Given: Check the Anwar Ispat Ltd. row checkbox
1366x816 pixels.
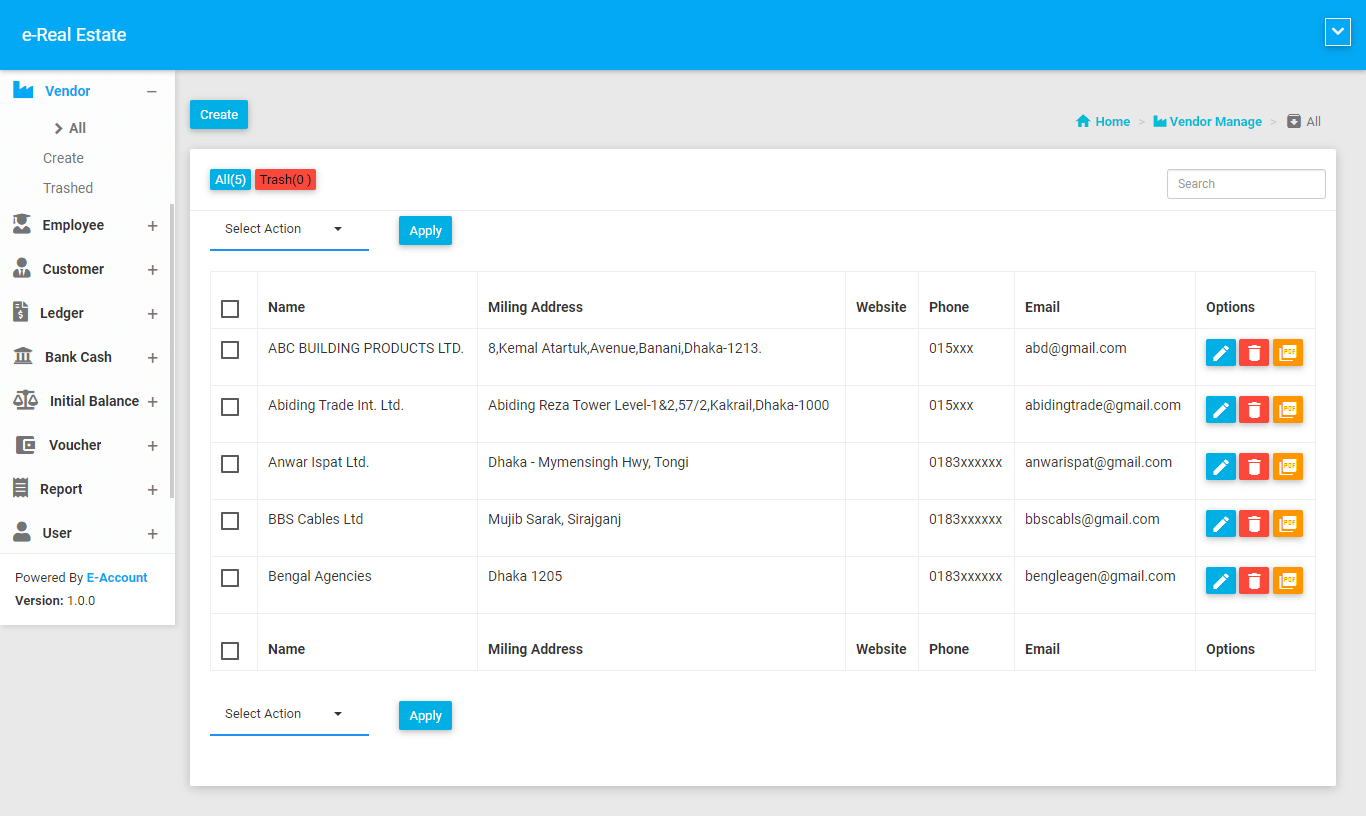Looking at the screenshot, I should (x=230, y=464).
